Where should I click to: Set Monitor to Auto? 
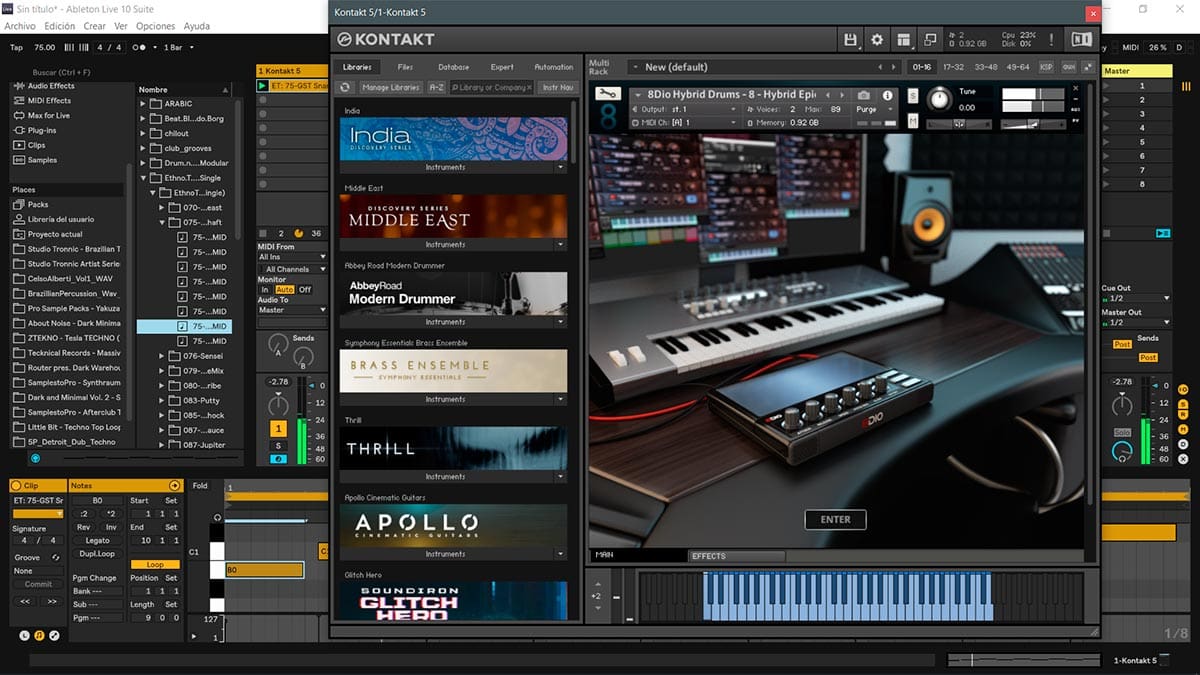284,290
